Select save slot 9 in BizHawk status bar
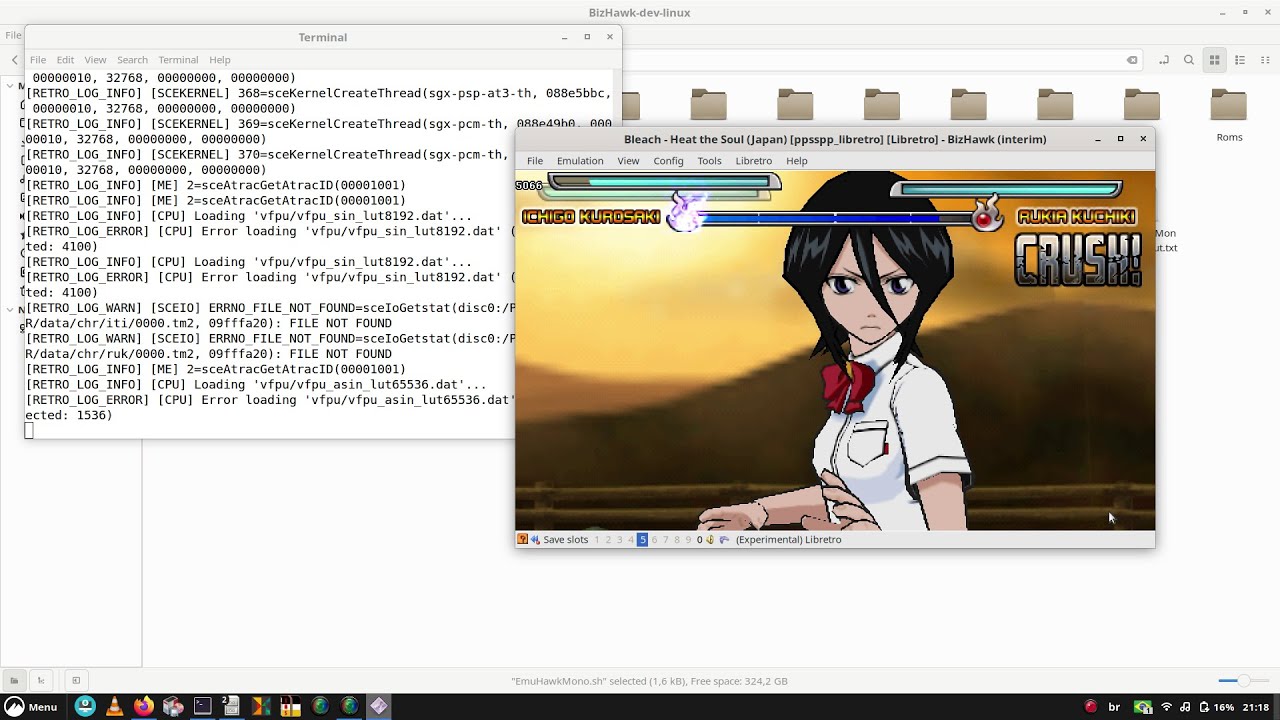1280x720 pixels. tap(688, 540)
